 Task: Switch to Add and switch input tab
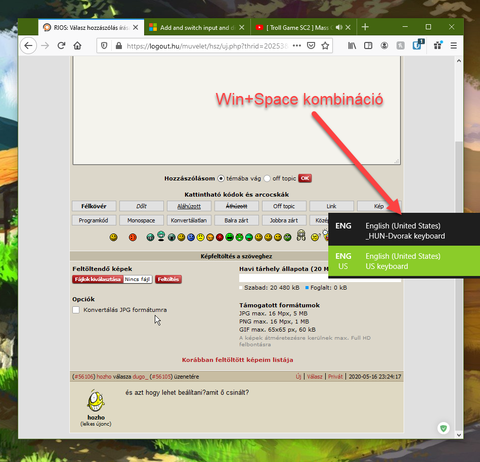click(197, 27)
